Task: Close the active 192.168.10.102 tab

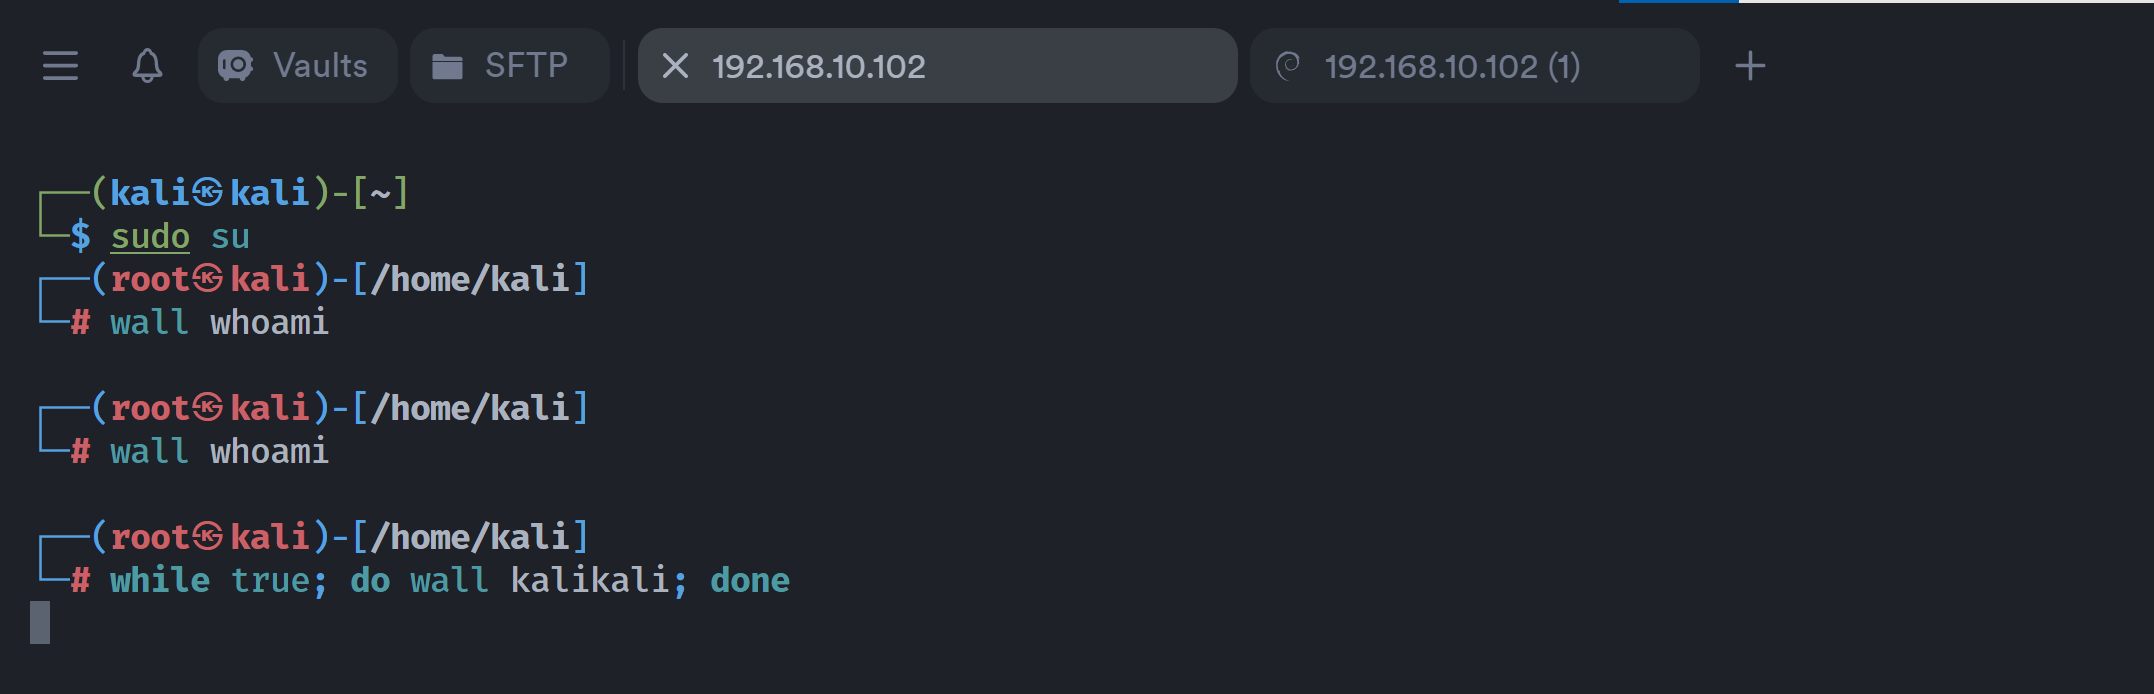Action: coord(675,66)
